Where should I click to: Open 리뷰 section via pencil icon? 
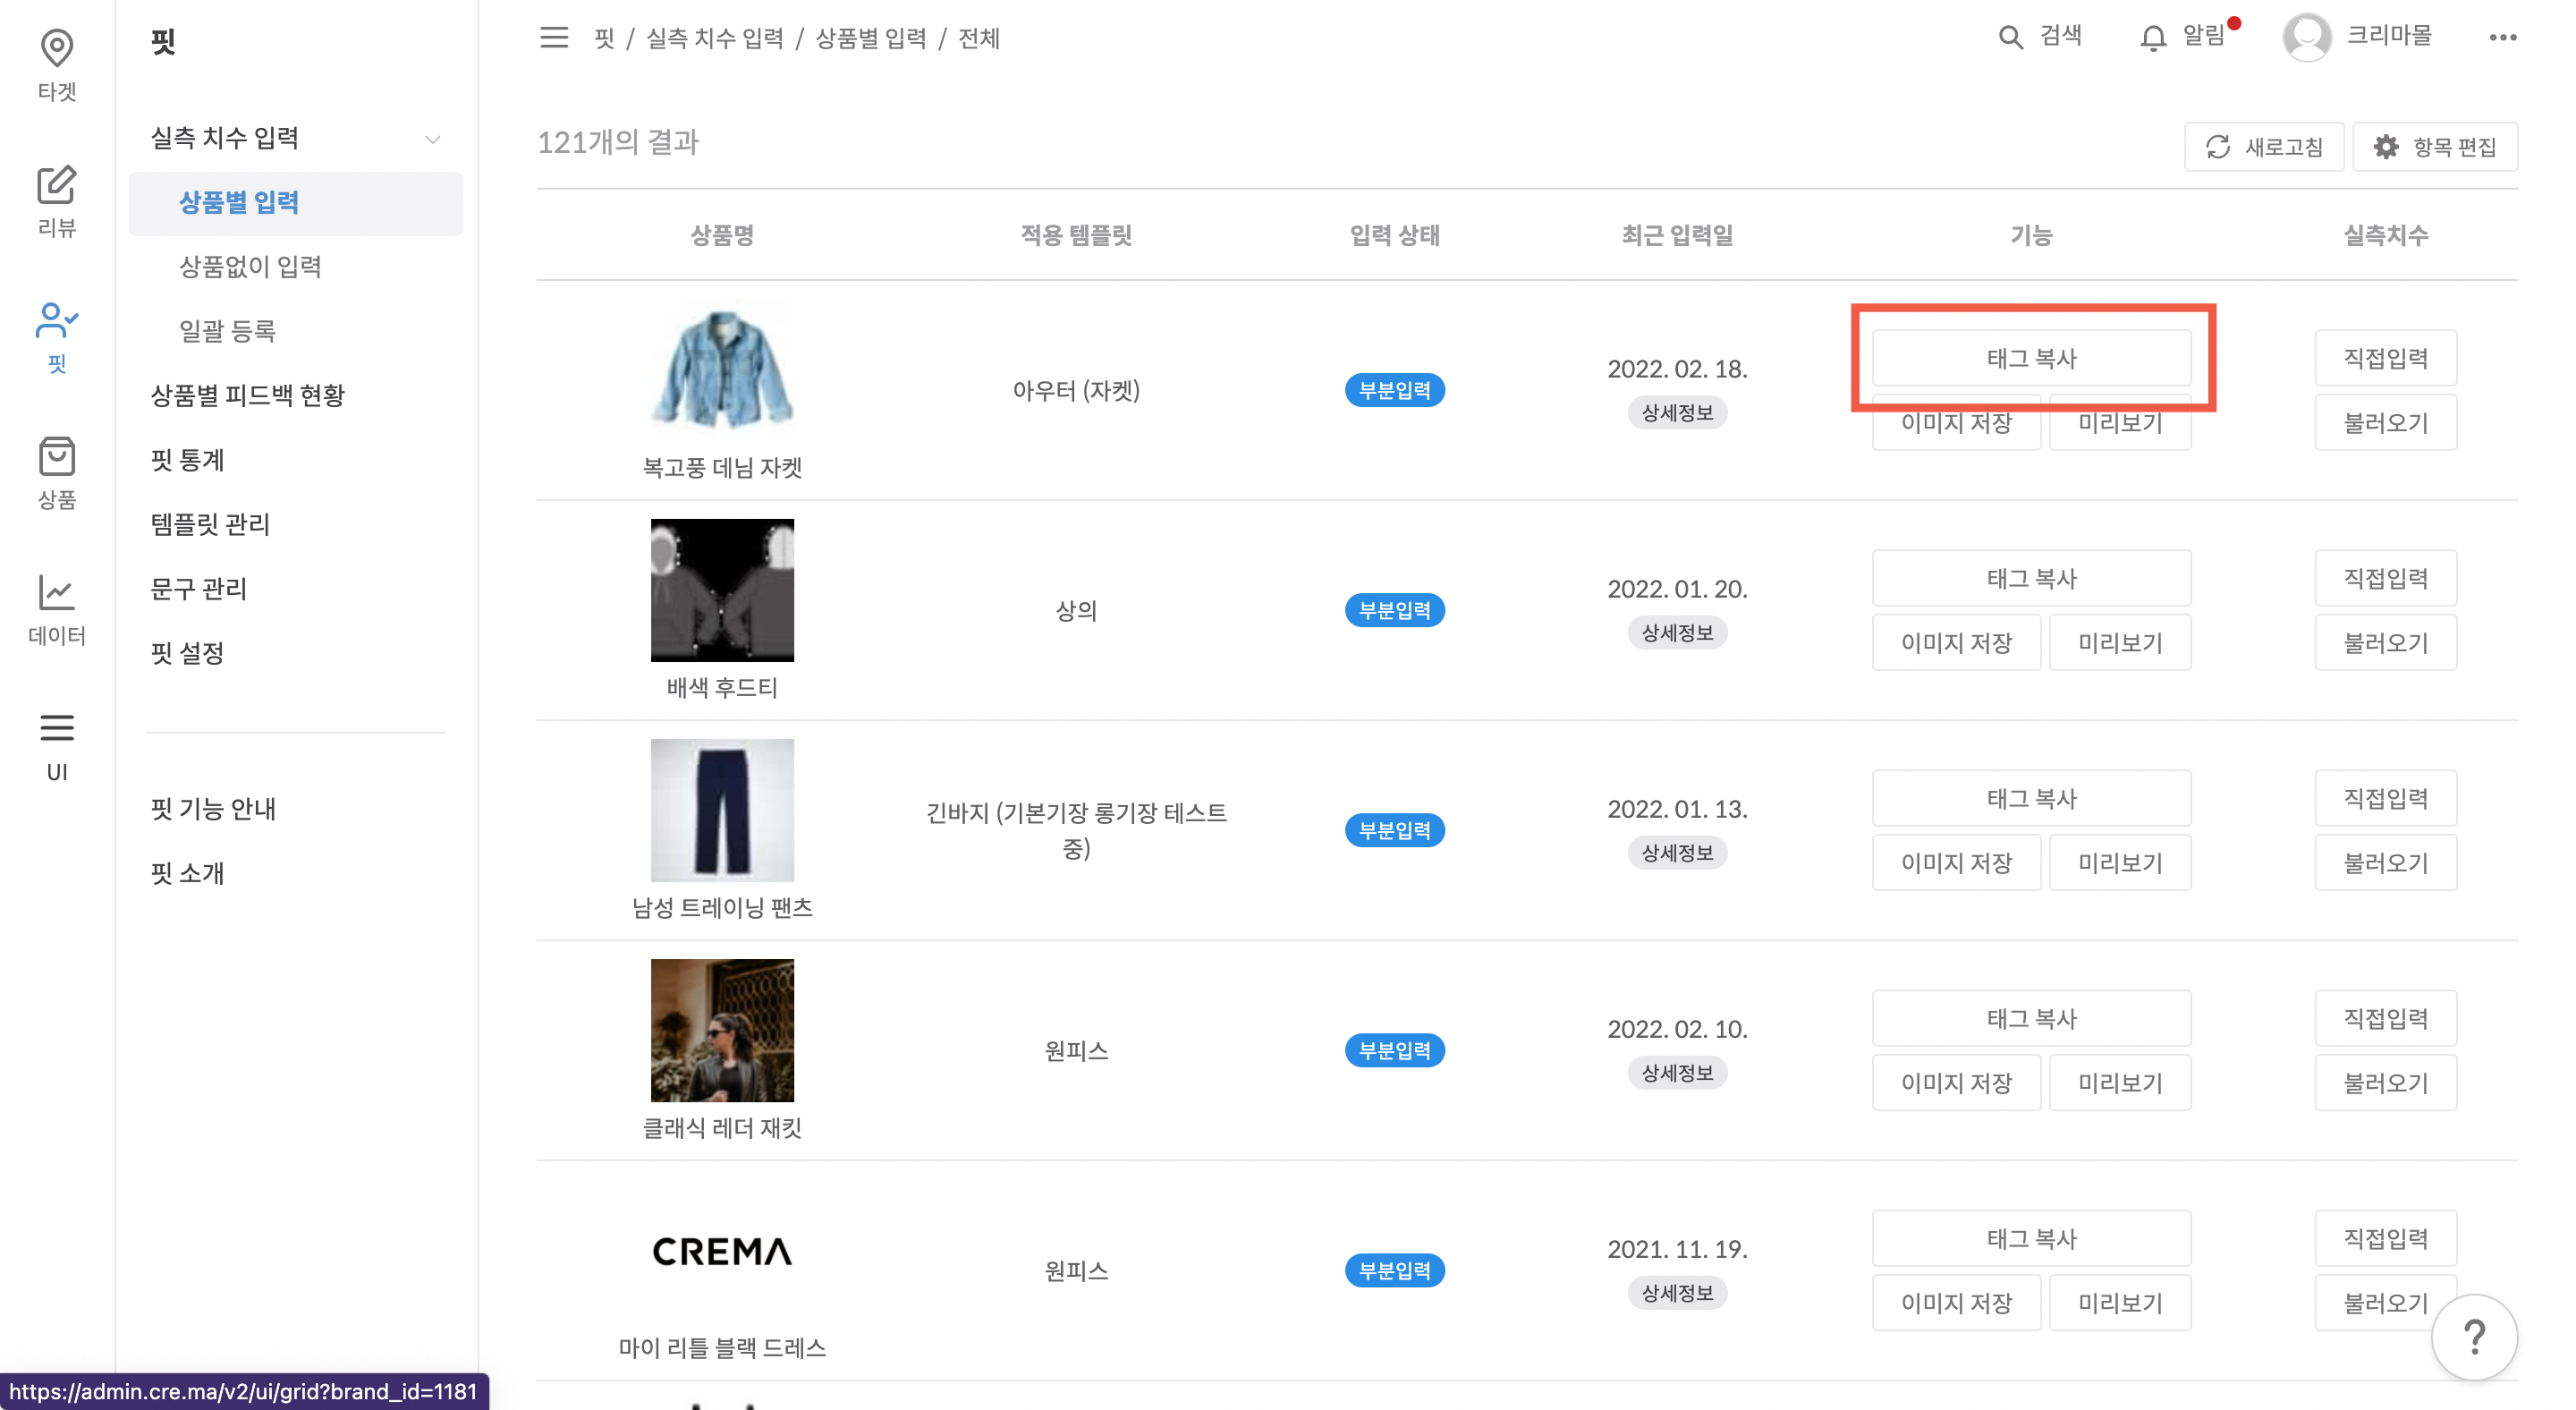(57, 187)
